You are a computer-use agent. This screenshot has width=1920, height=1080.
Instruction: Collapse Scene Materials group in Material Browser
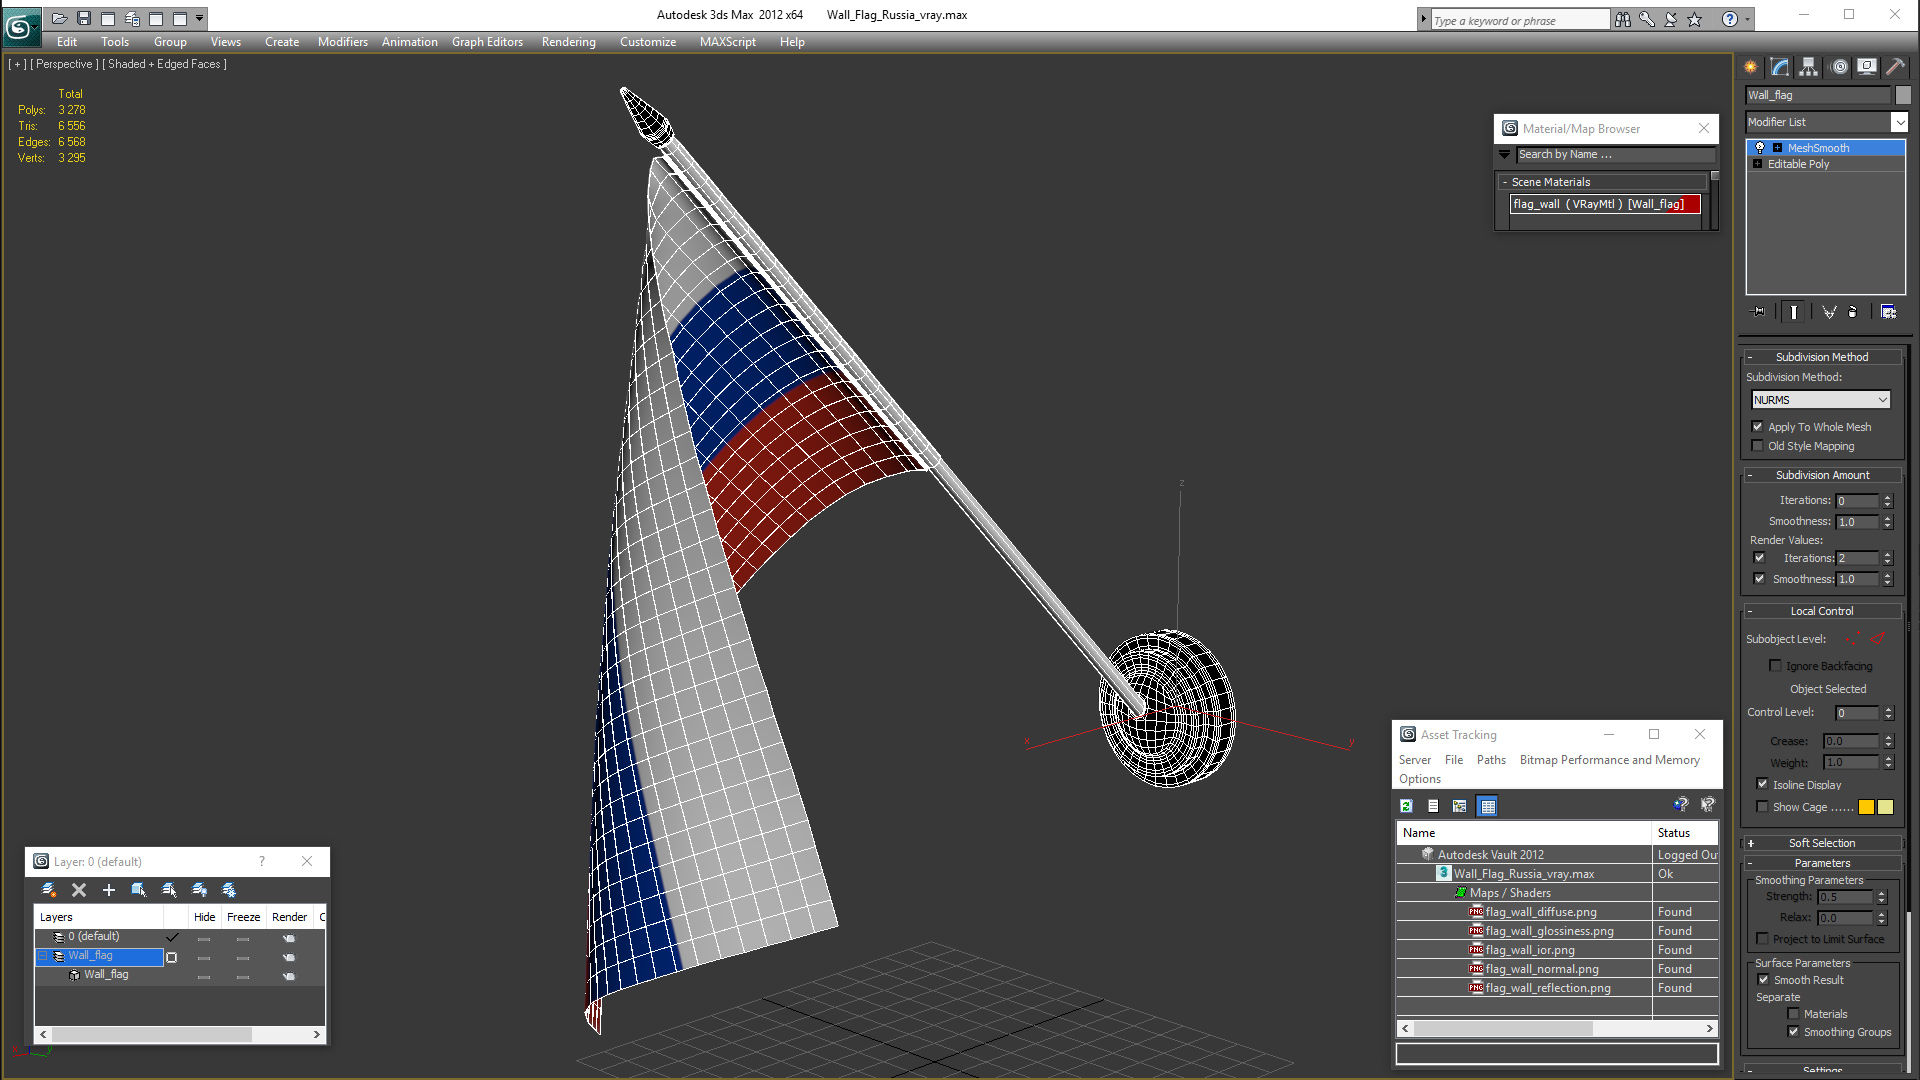(1504, 182)
